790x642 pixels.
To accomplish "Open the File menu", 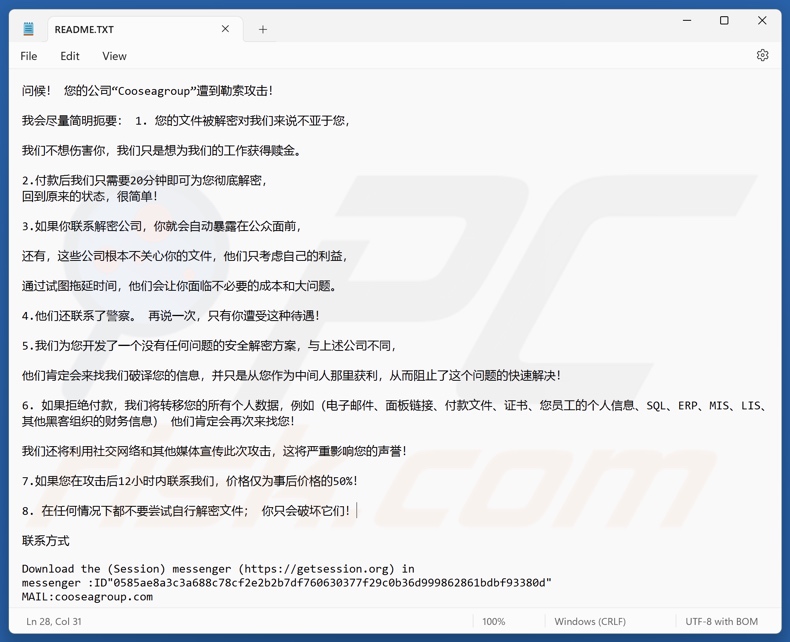I will pos(29,56).
